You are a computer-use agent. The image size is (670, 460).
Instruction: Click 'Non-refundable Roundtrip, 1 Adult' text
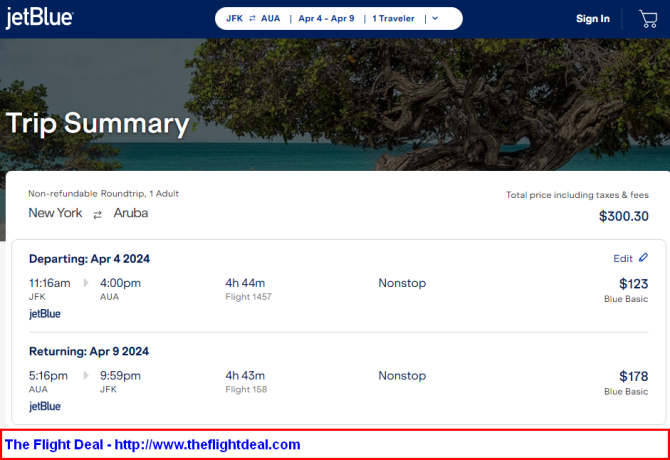[x=103, y=194]
